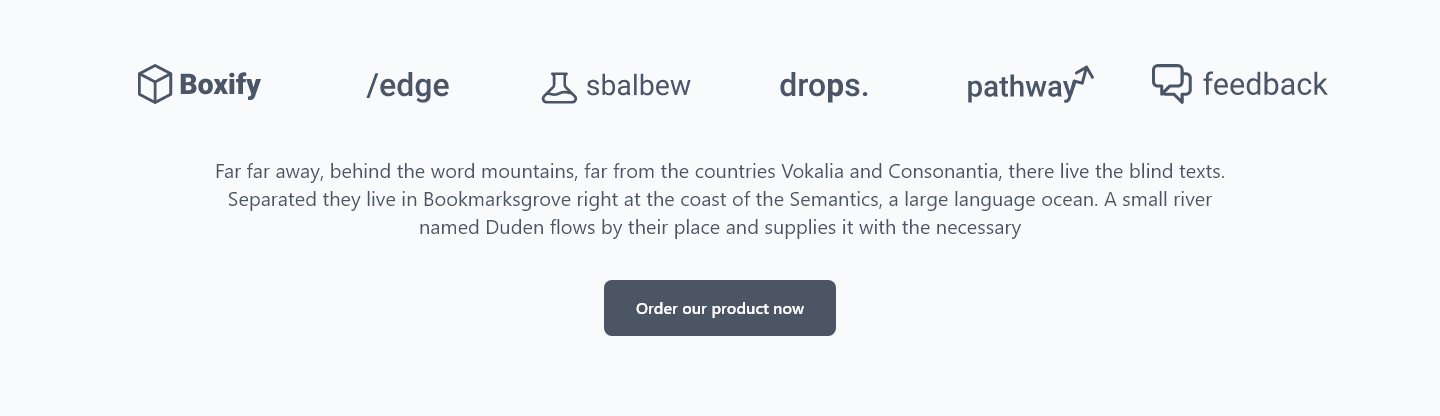This screenshot has width=1440, height=416.
Task: Click the word Duden in the text
Action: pyautogui.click(x=515, y=227)
